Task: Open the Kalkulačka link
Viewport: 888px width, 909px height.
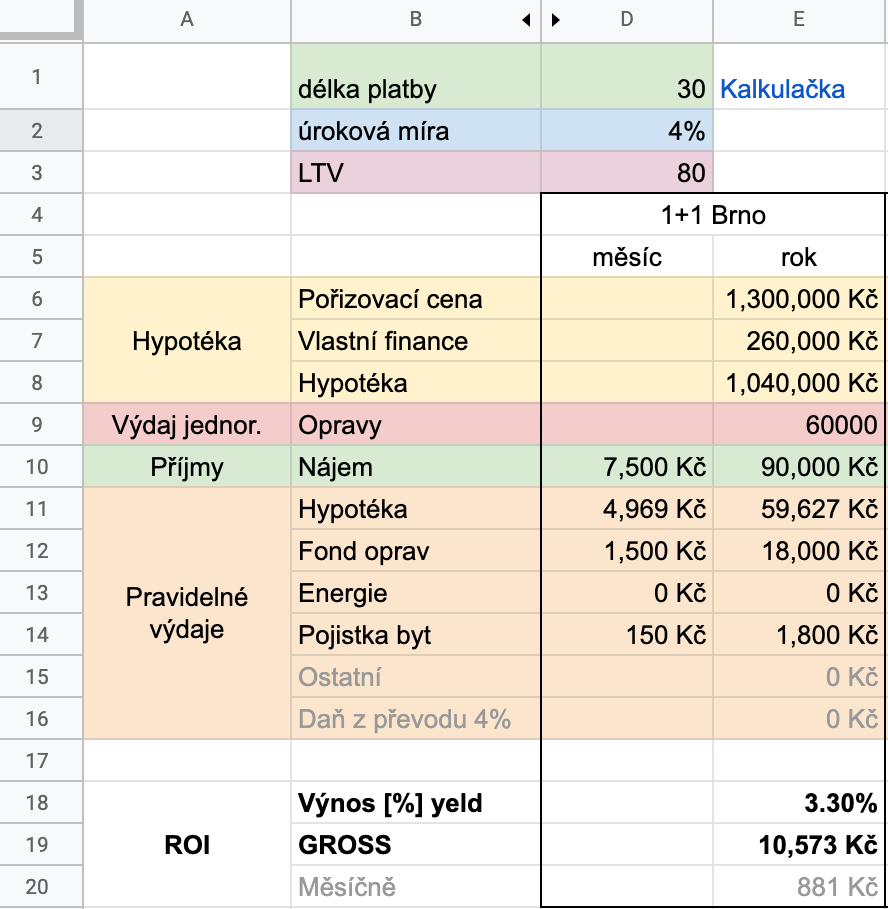Action: coord(782,90)
